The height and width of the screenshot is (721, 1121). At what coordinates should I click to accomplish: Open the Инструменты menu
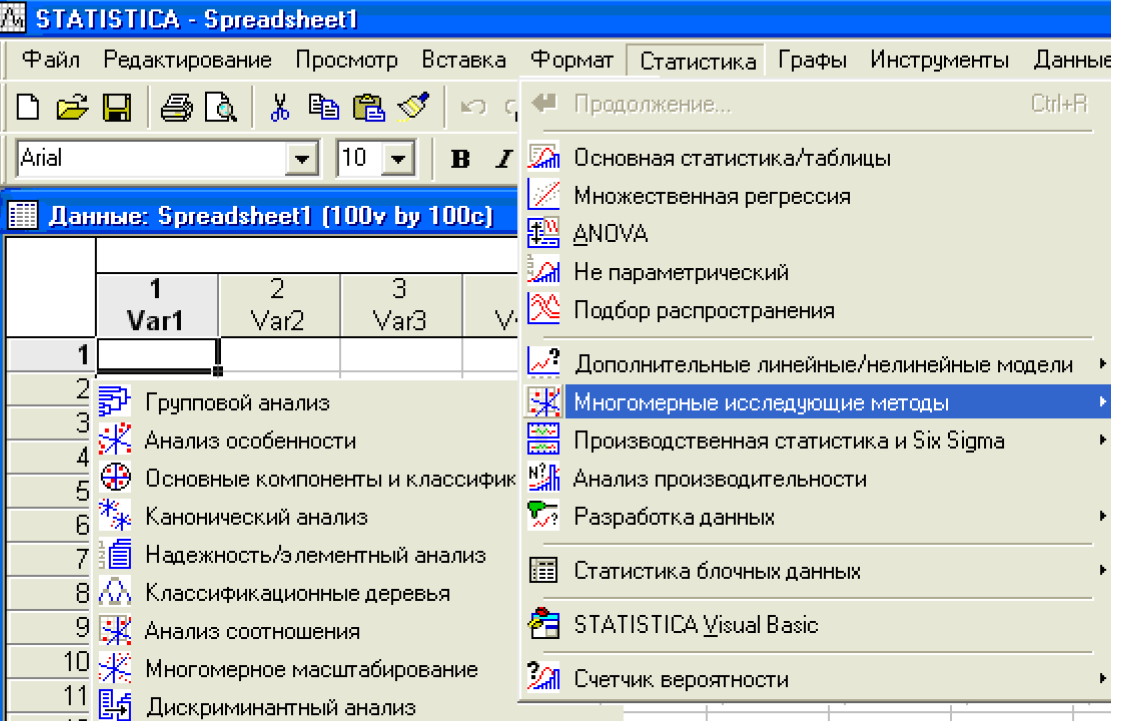(x=939, y=59)
